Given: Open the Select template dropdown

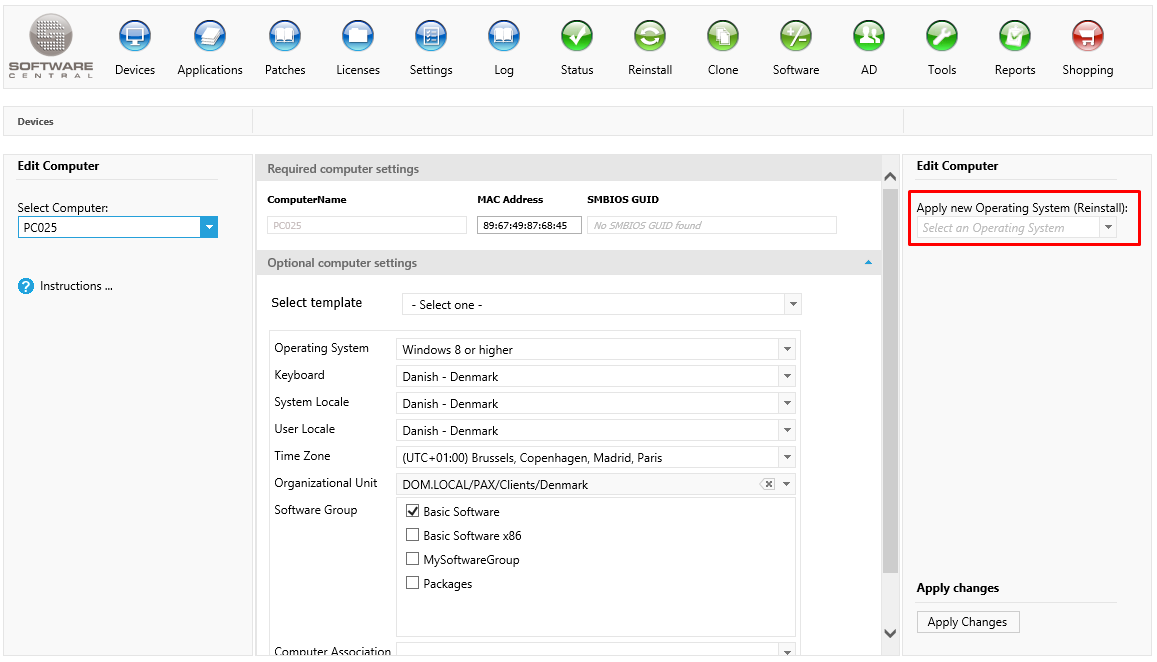Looking at the screenshot, I should [792, 304].
